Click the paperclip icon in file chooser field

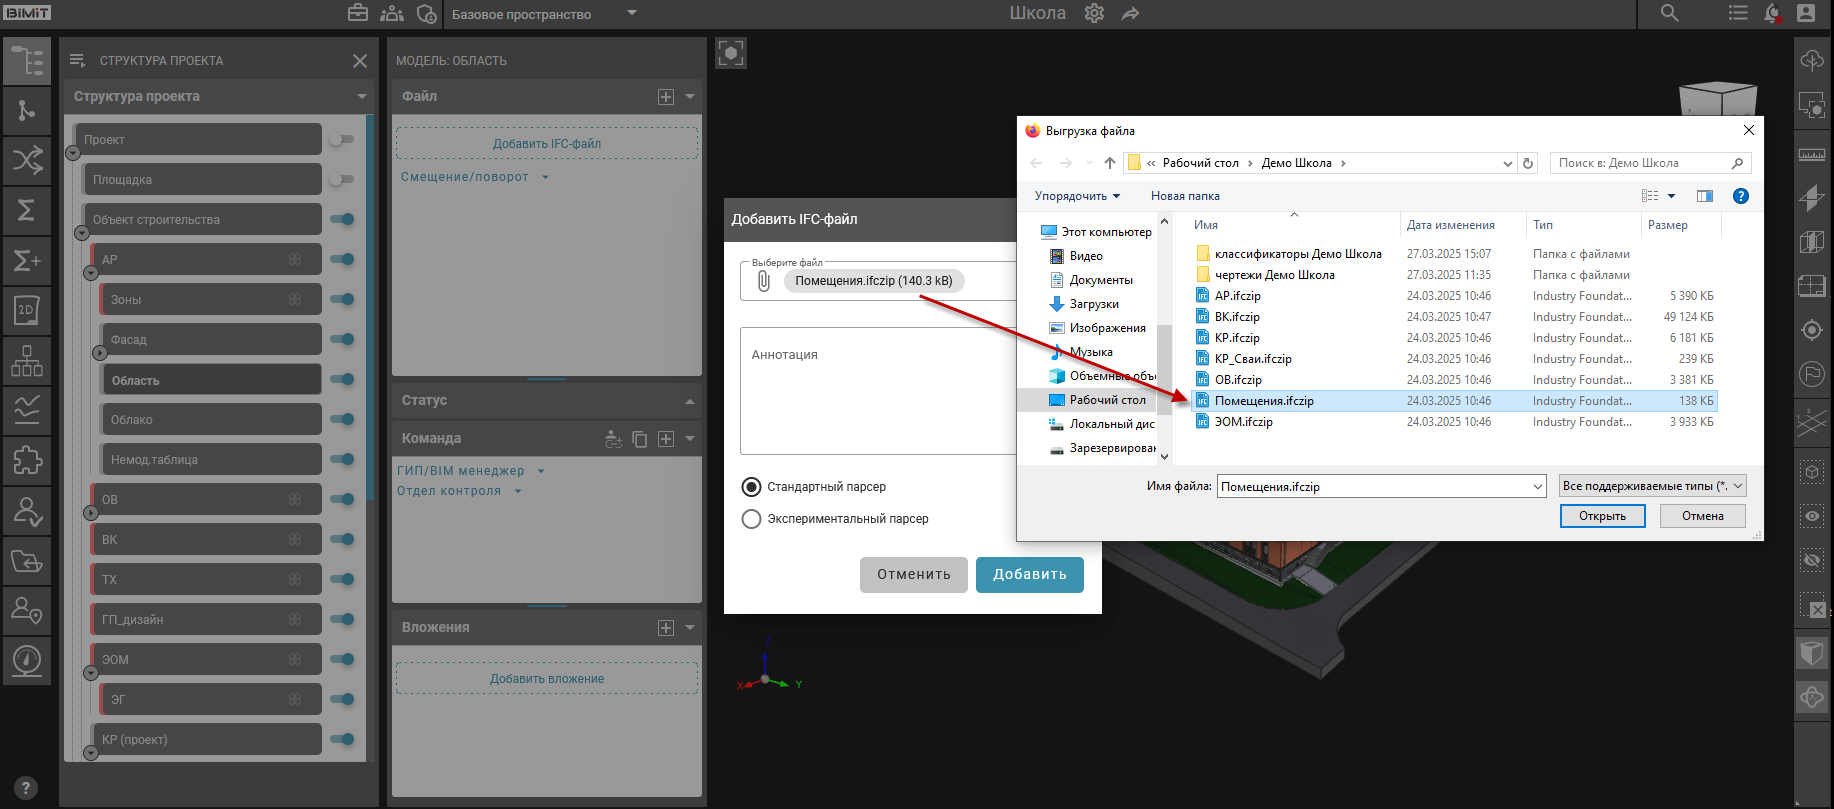tap(764, 281)
